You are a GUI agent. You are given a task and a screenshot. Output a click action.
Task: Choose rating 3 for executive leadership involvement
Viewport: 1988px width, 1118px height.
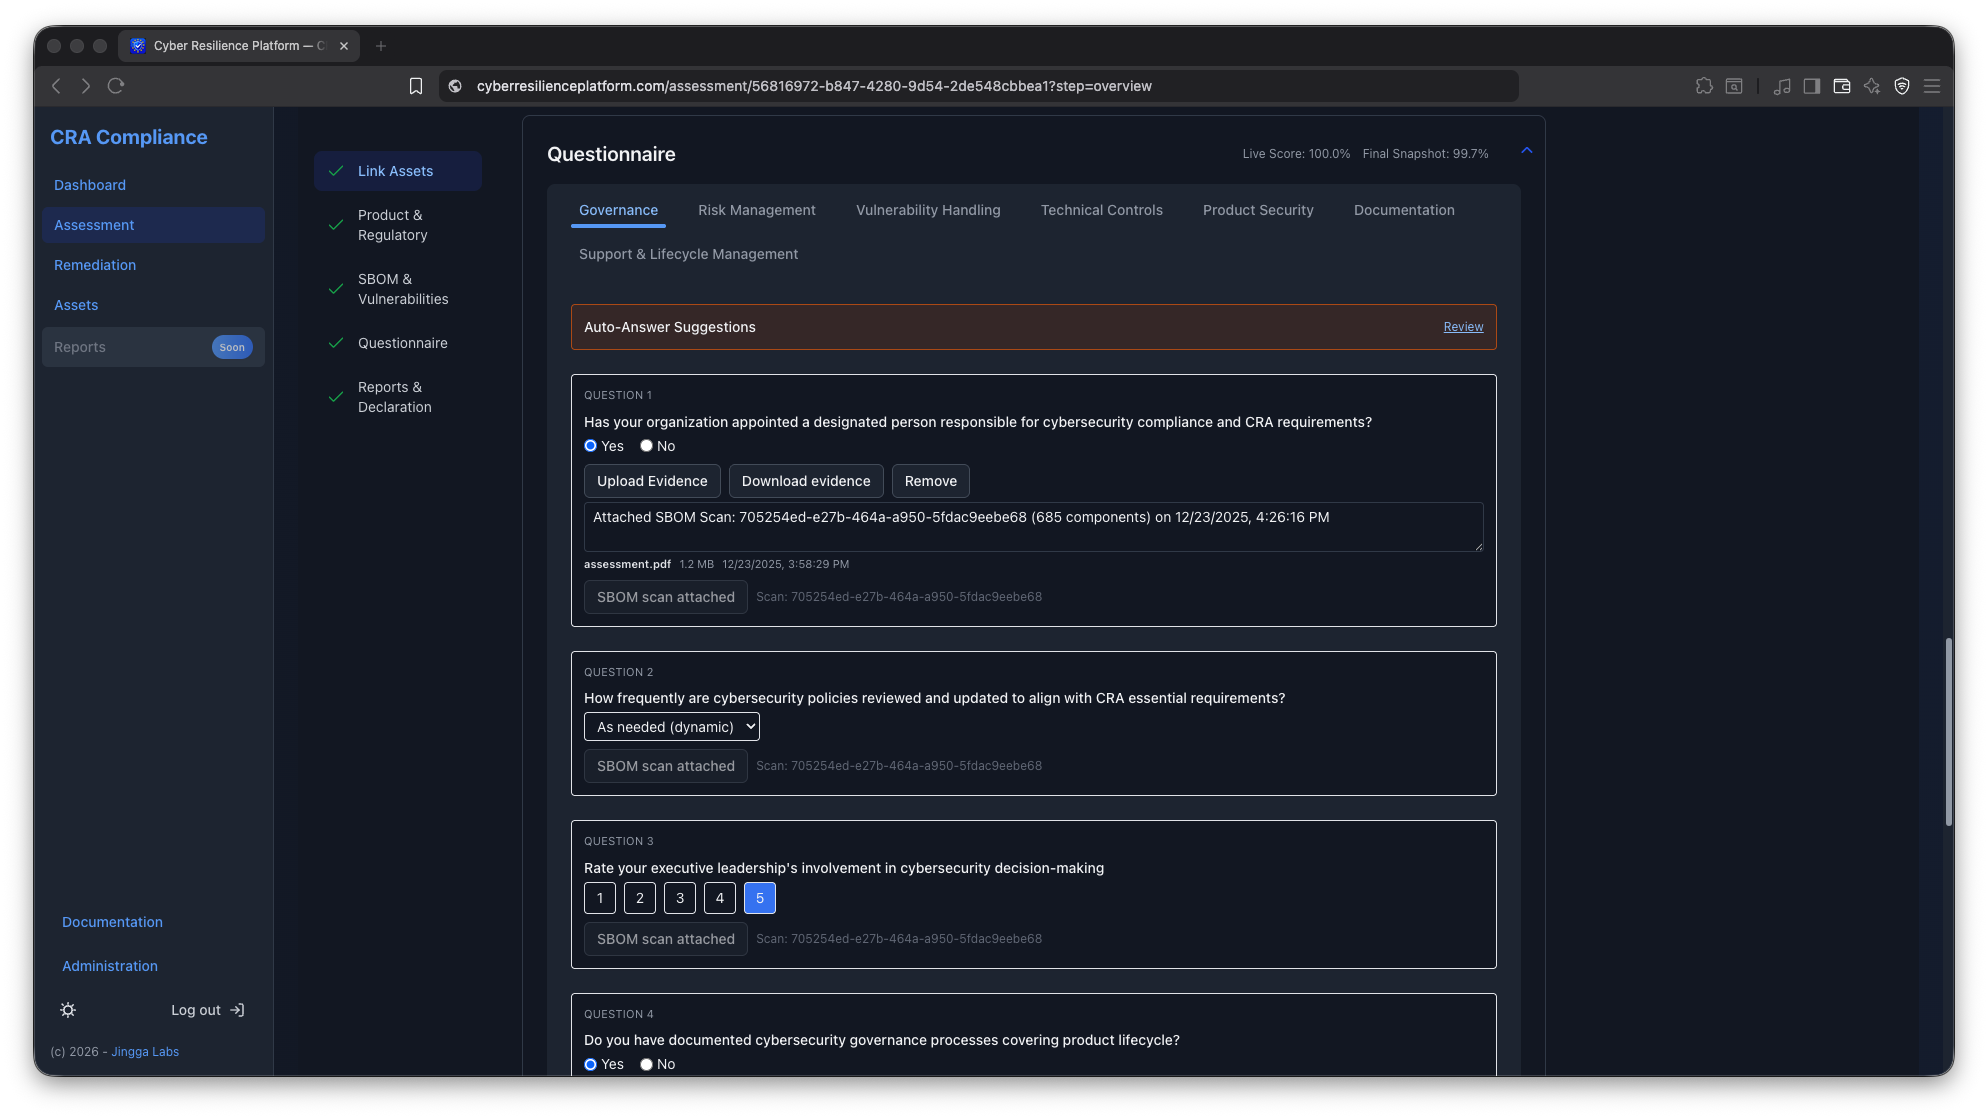[680, 898]
